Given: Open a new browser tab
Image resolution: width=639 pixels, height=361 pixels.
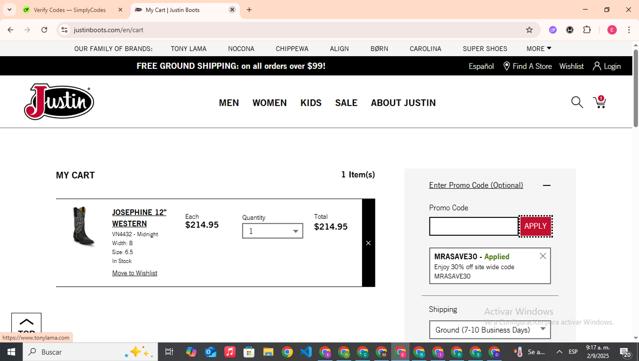Looking at the screenshot, I should [x=249, y=10].
